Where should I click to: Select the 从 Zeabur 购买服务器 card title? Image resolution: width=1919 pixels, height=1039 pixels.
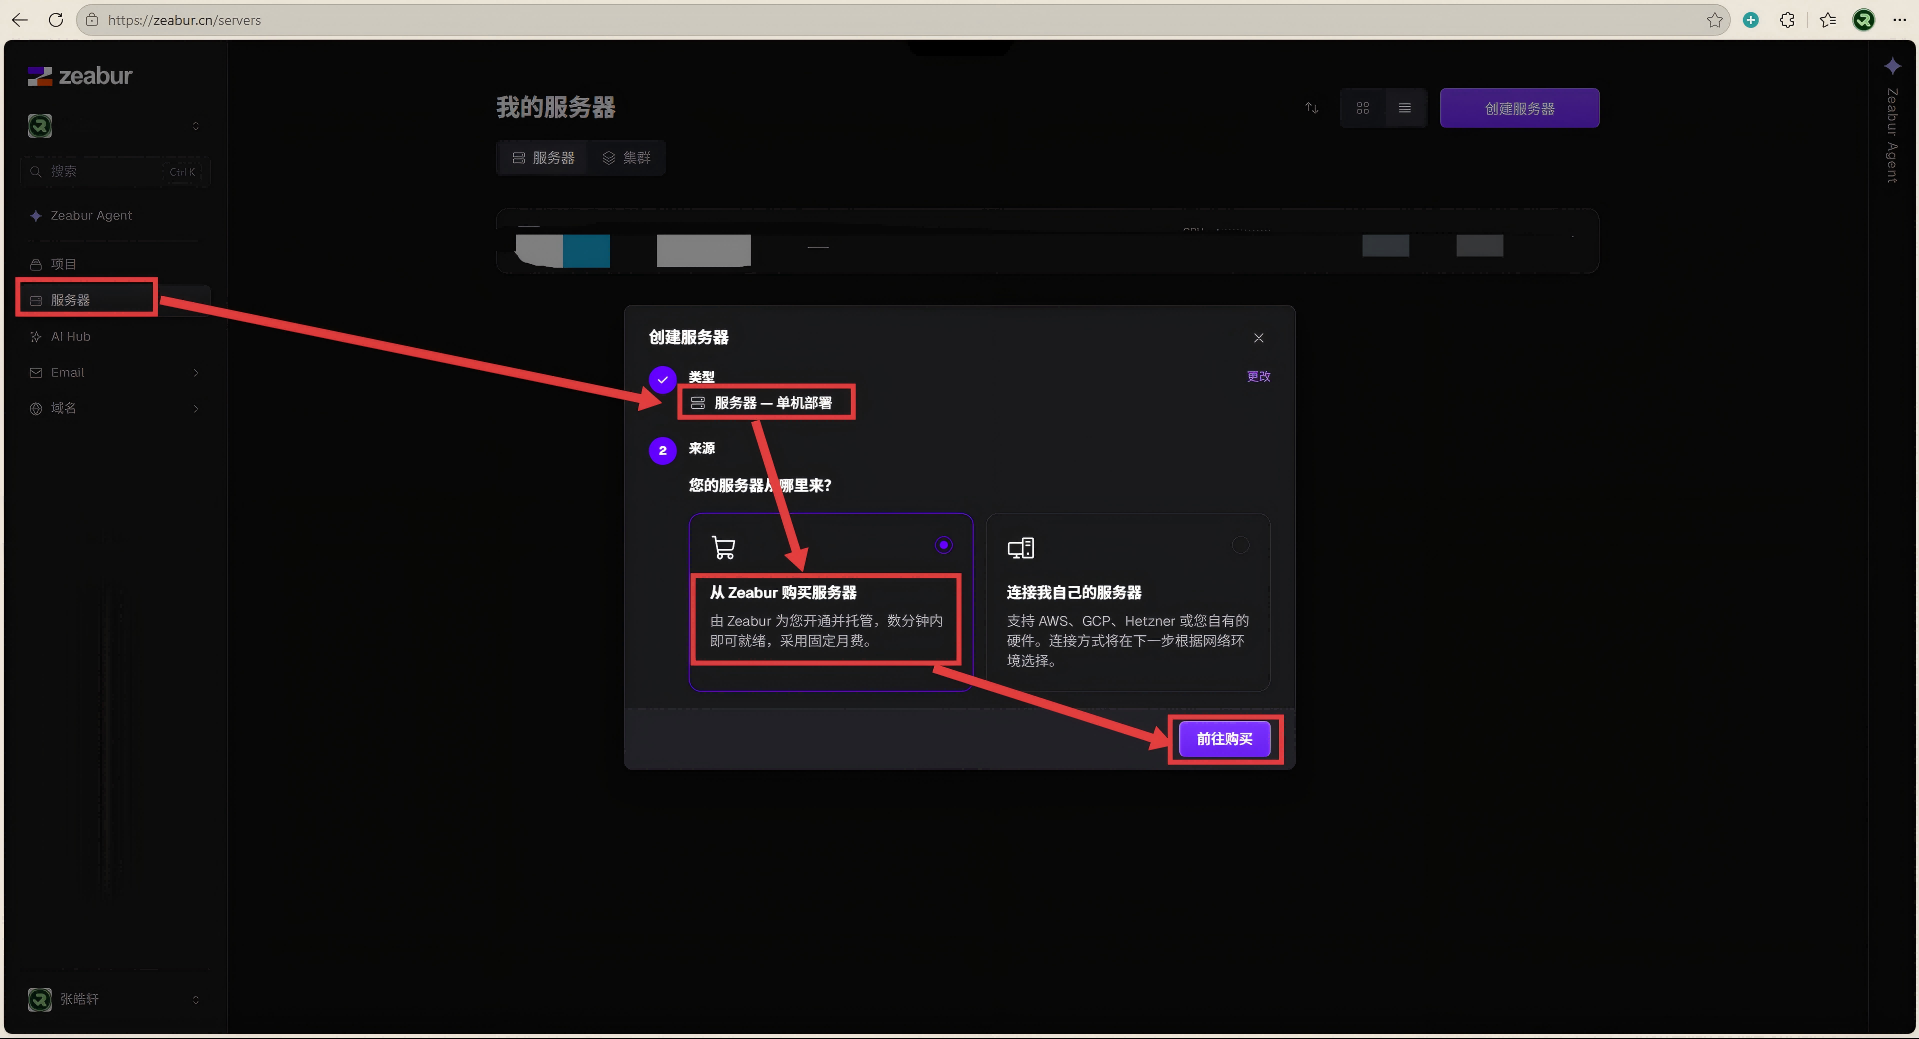[x=783, y=593]
